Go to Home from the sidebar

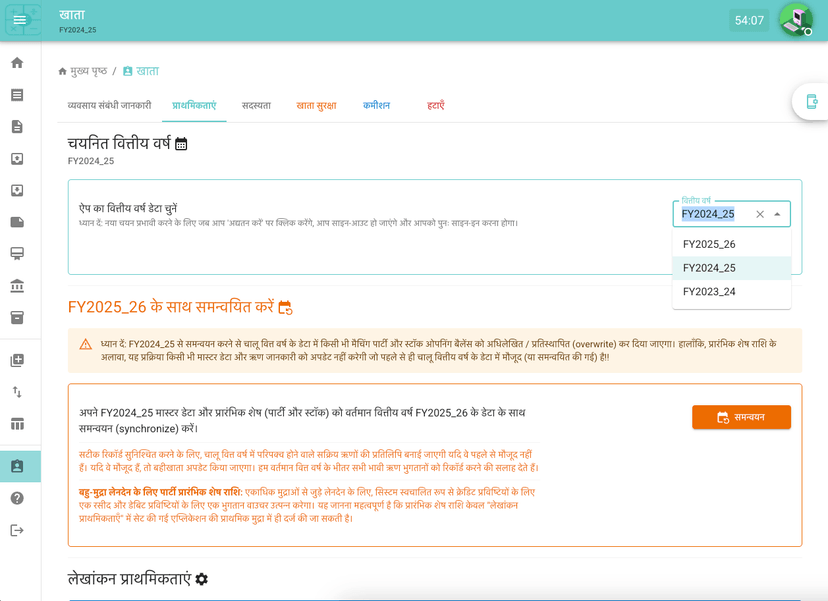click(x=17, y=63)
